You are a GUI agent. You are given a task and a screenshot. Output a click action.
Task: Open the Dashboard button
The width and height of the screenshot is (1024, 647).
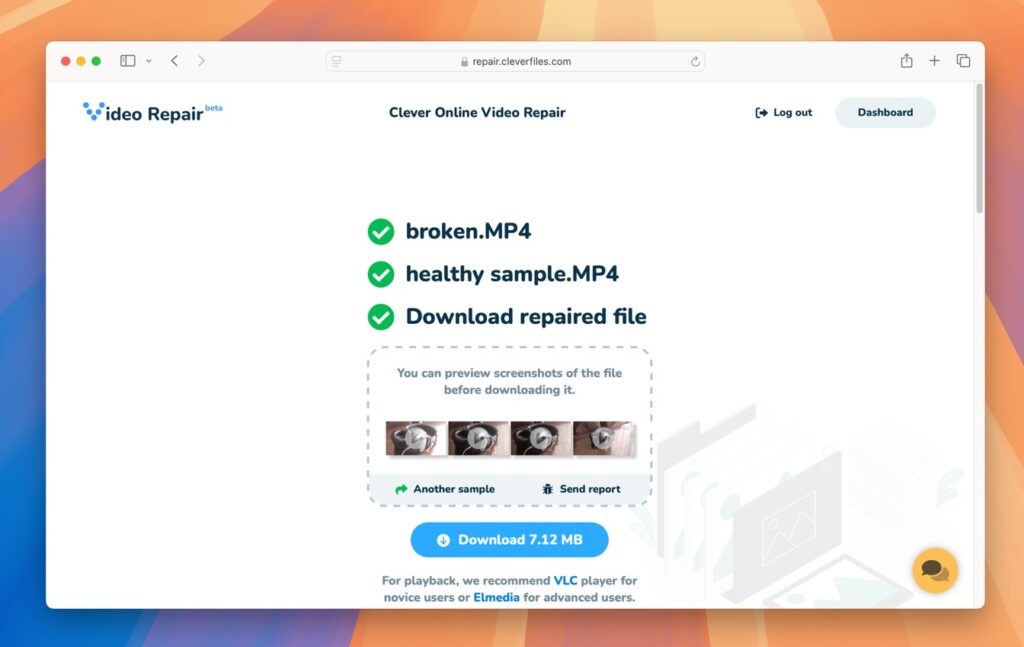coord(885,113)
